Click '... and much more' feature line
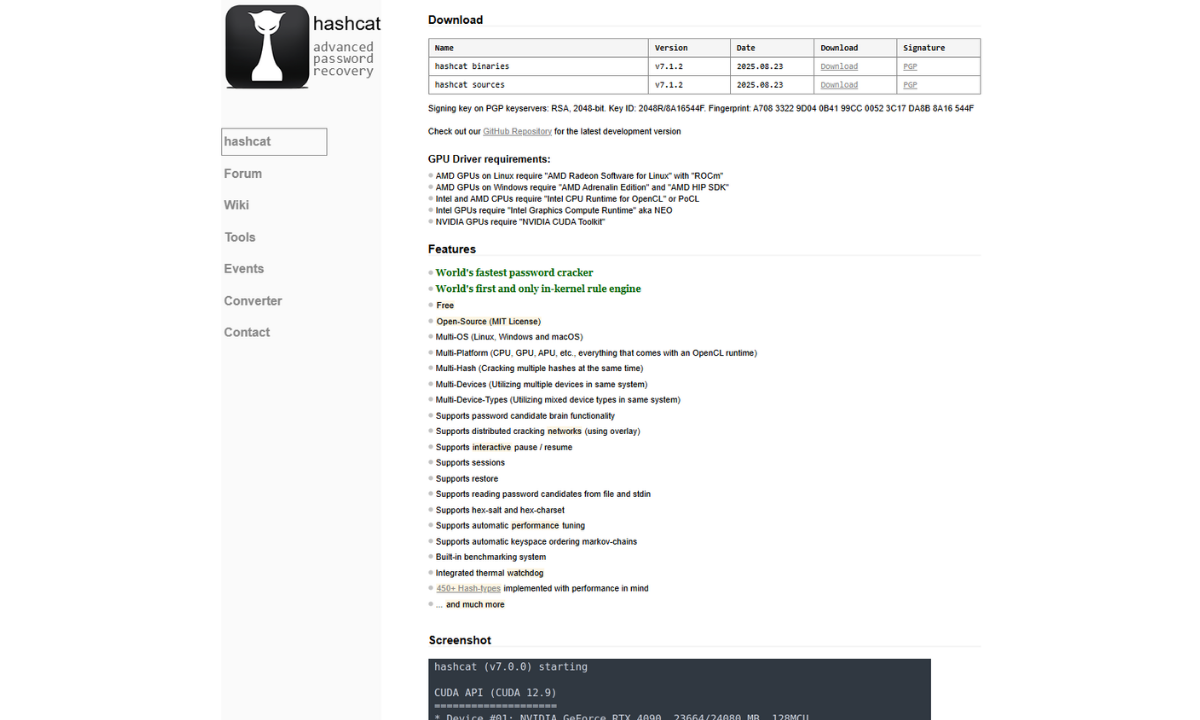 point(470,605)
